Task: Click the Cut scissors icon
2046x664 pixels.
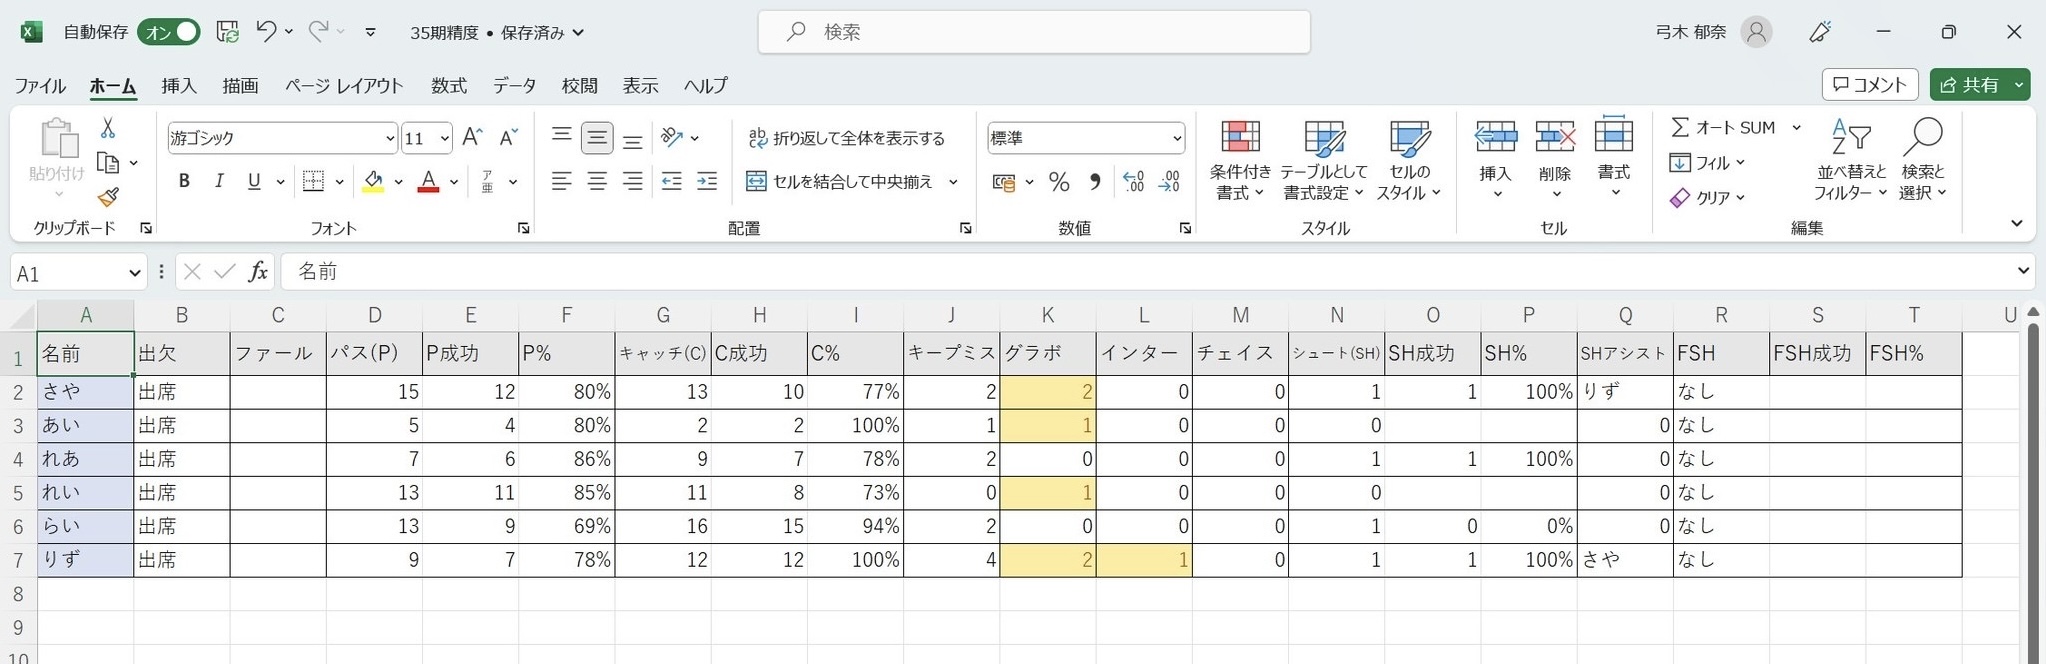Action: 108,129
